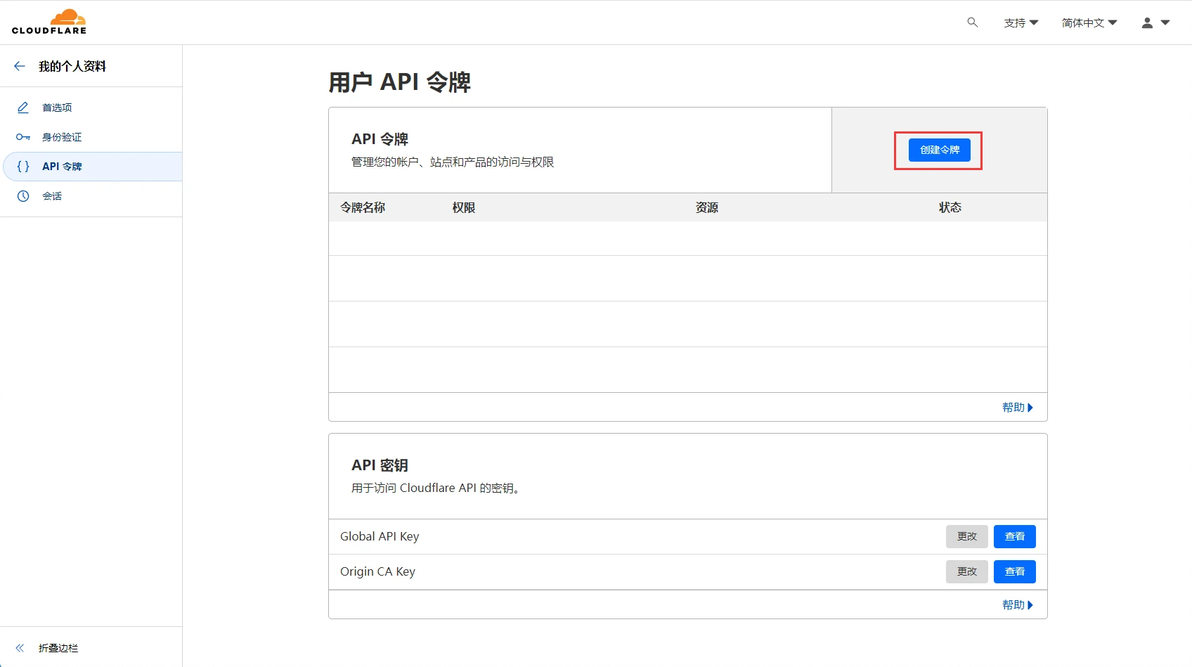Go back using the arrow beside 我的个人资料
Image resolution: width=1192 pixels, height=667 pixels.
(20, 66)
